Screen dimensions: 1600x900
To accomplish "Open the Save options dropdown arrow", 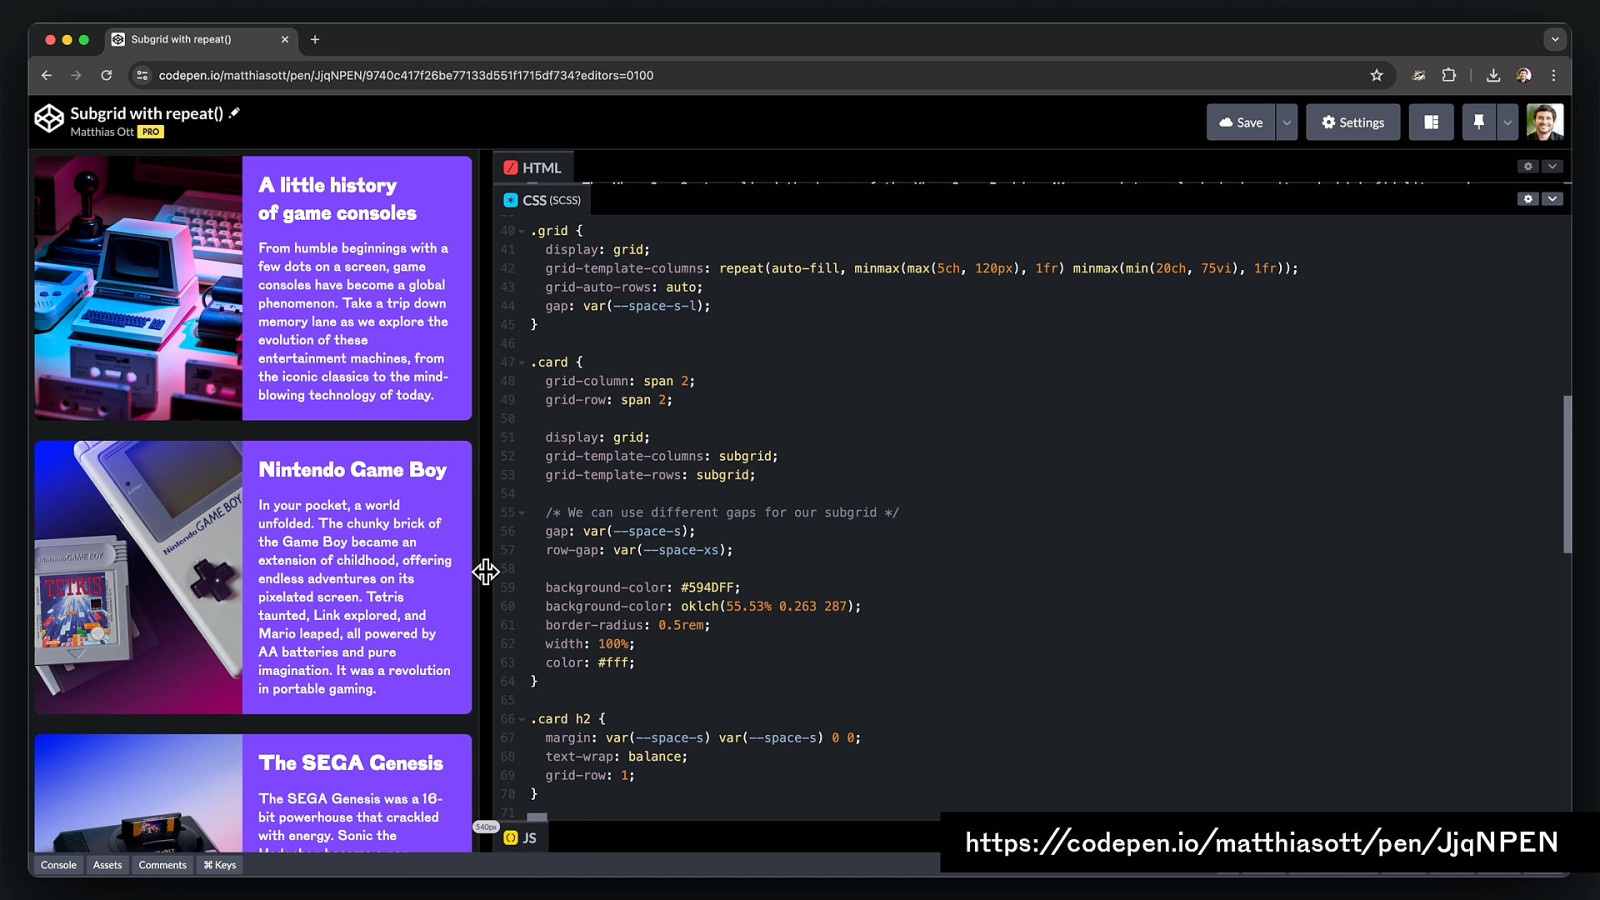I will coord(1287,122).
